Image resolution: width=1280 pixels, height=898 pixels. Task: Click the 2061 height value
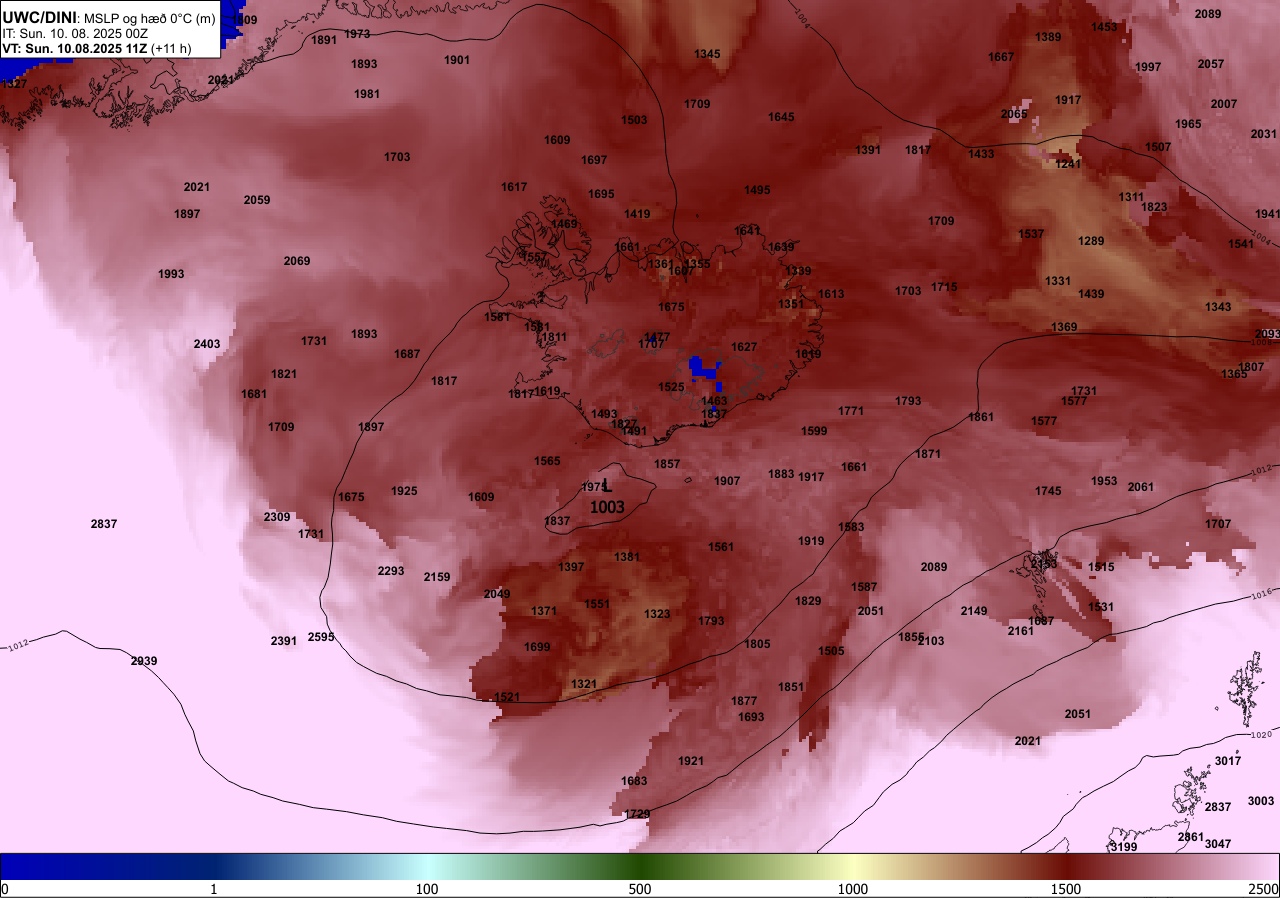(x=1141, y=487)
